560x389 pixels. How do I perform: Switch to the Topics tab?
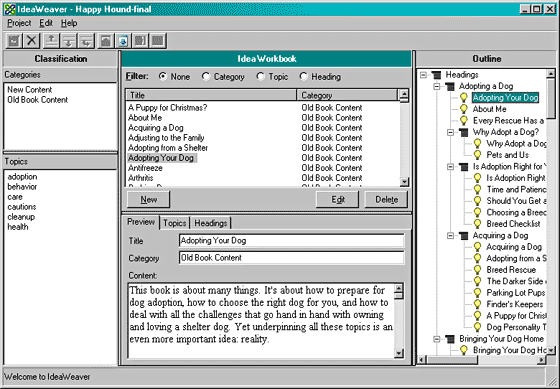pyautogui.click(x=175, y=223)
